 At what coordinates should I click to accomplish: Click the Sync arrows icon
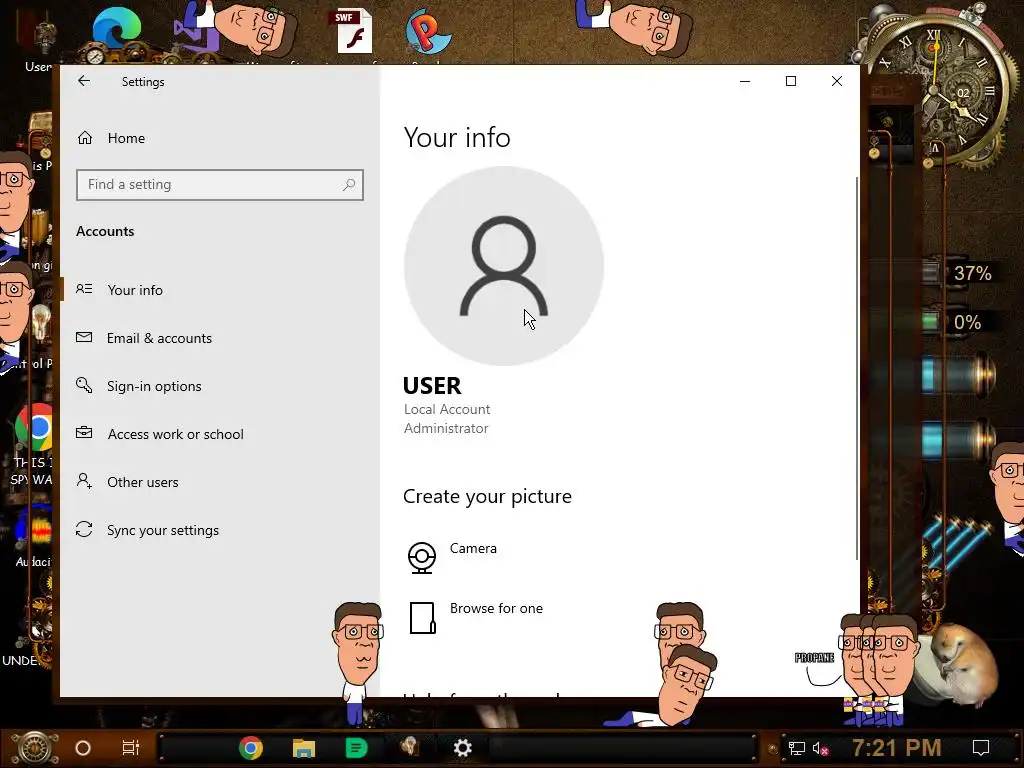coord(84,529)
